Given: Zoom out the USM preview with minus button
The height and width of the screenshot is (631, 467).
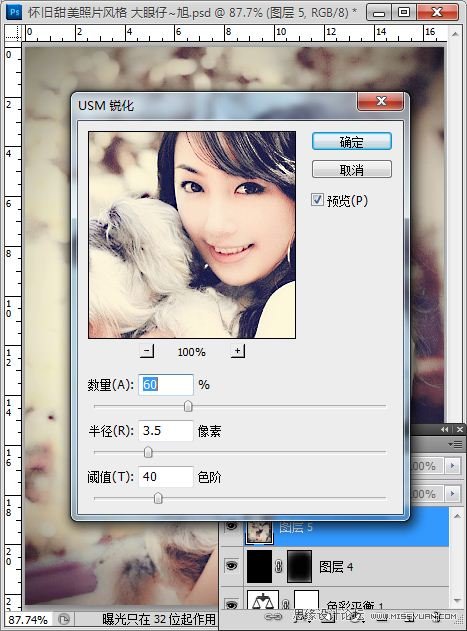Looking at the screenshot, I should [147, 351].
